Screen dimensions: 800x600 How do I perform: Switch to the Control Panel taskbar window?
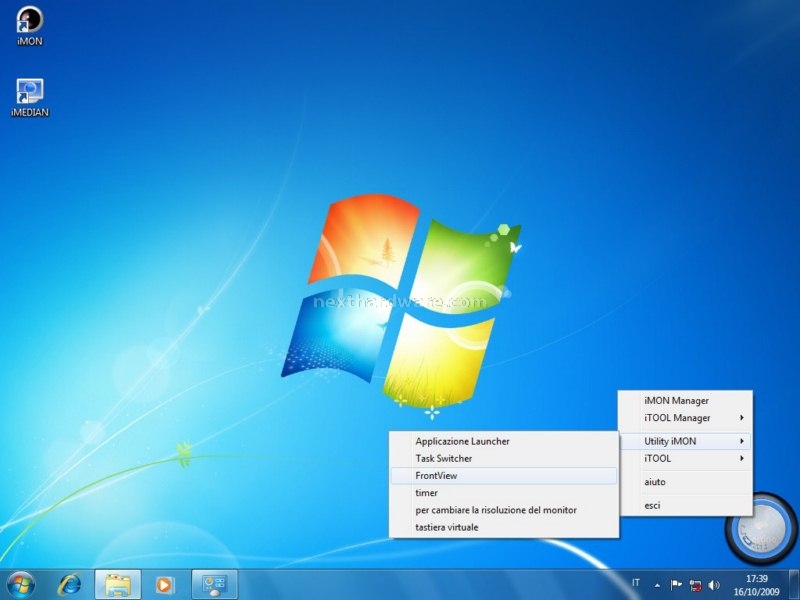pyautogui.click(x=215, y=585)
